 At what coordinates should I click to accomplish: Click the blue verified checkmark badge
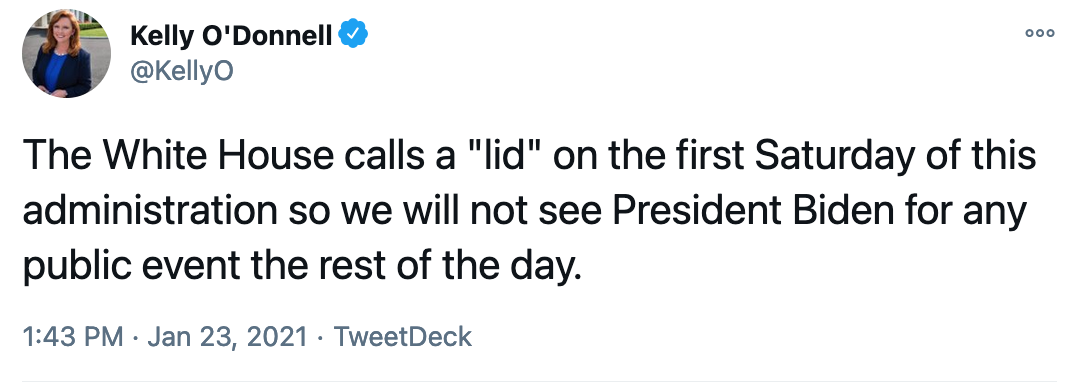353,35
